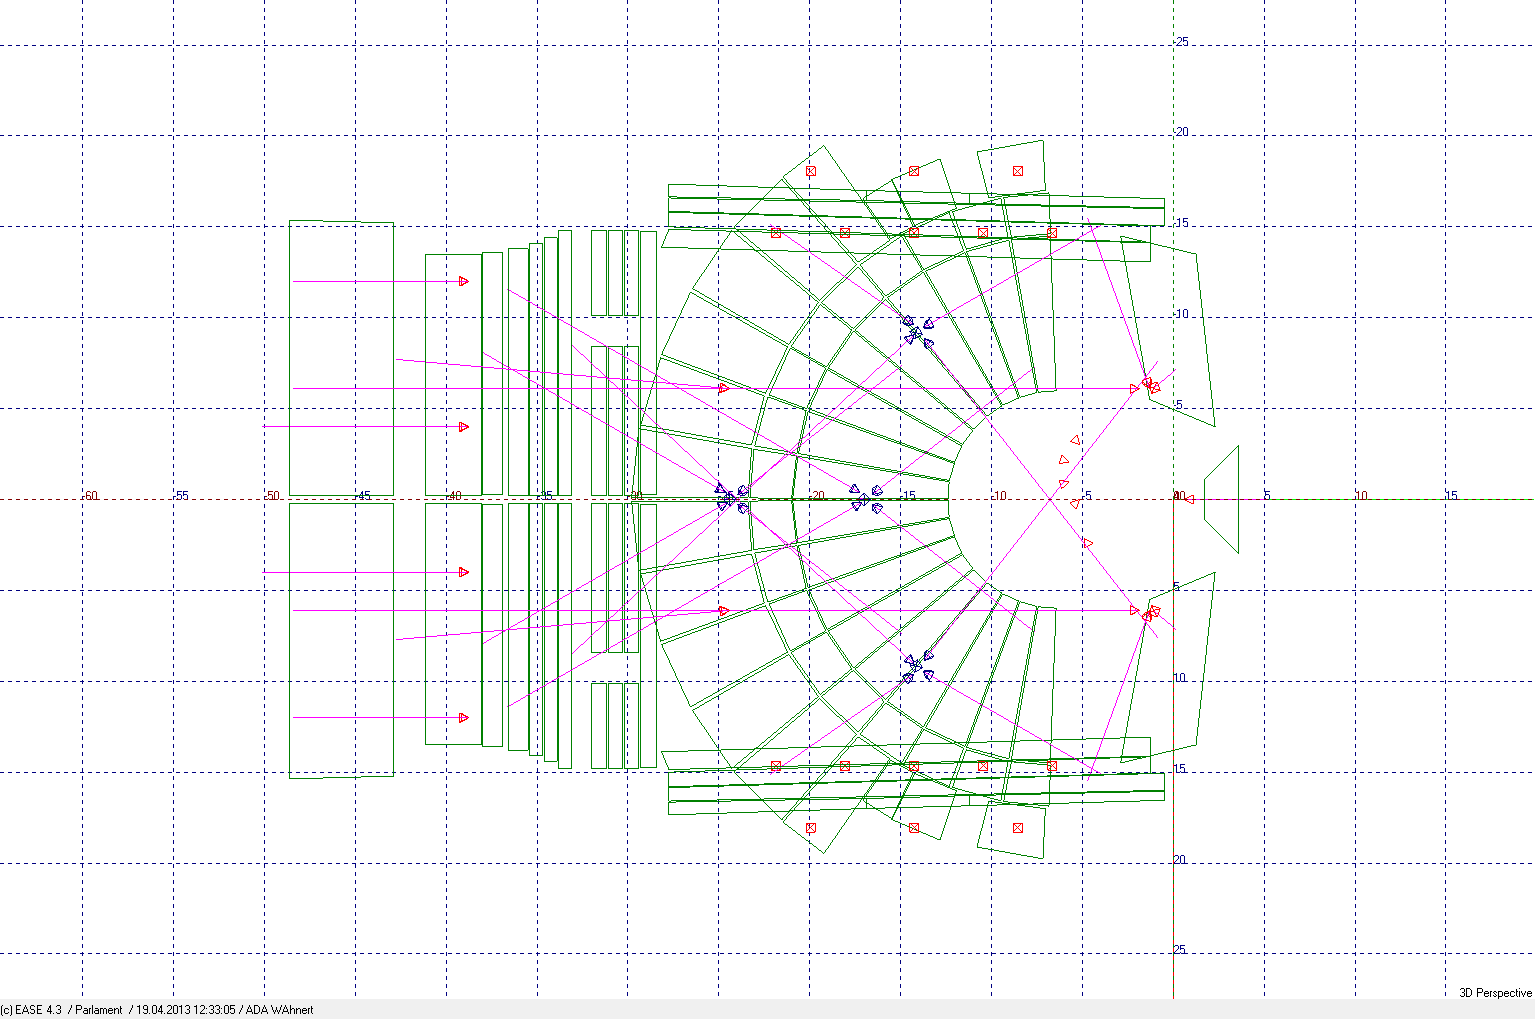This screenshot has height=1019, width=1535.
Task: Select the lower blue loudspeaker cluster below the seating arc
Action: click(918, 666)
